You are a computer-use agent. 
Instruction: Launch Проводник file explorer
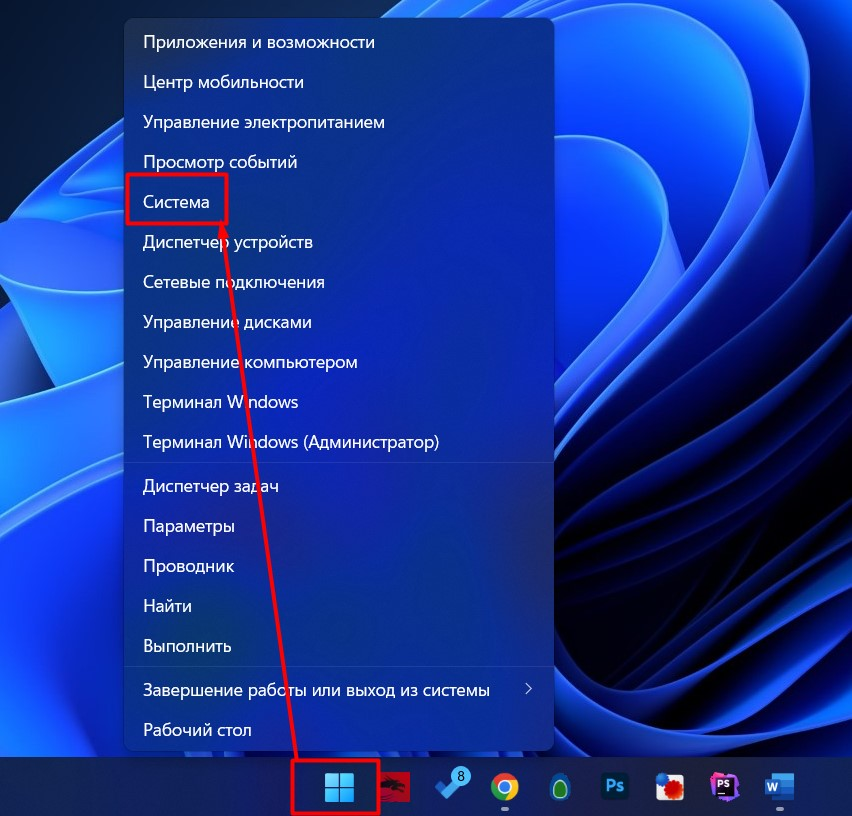[339, 566]
